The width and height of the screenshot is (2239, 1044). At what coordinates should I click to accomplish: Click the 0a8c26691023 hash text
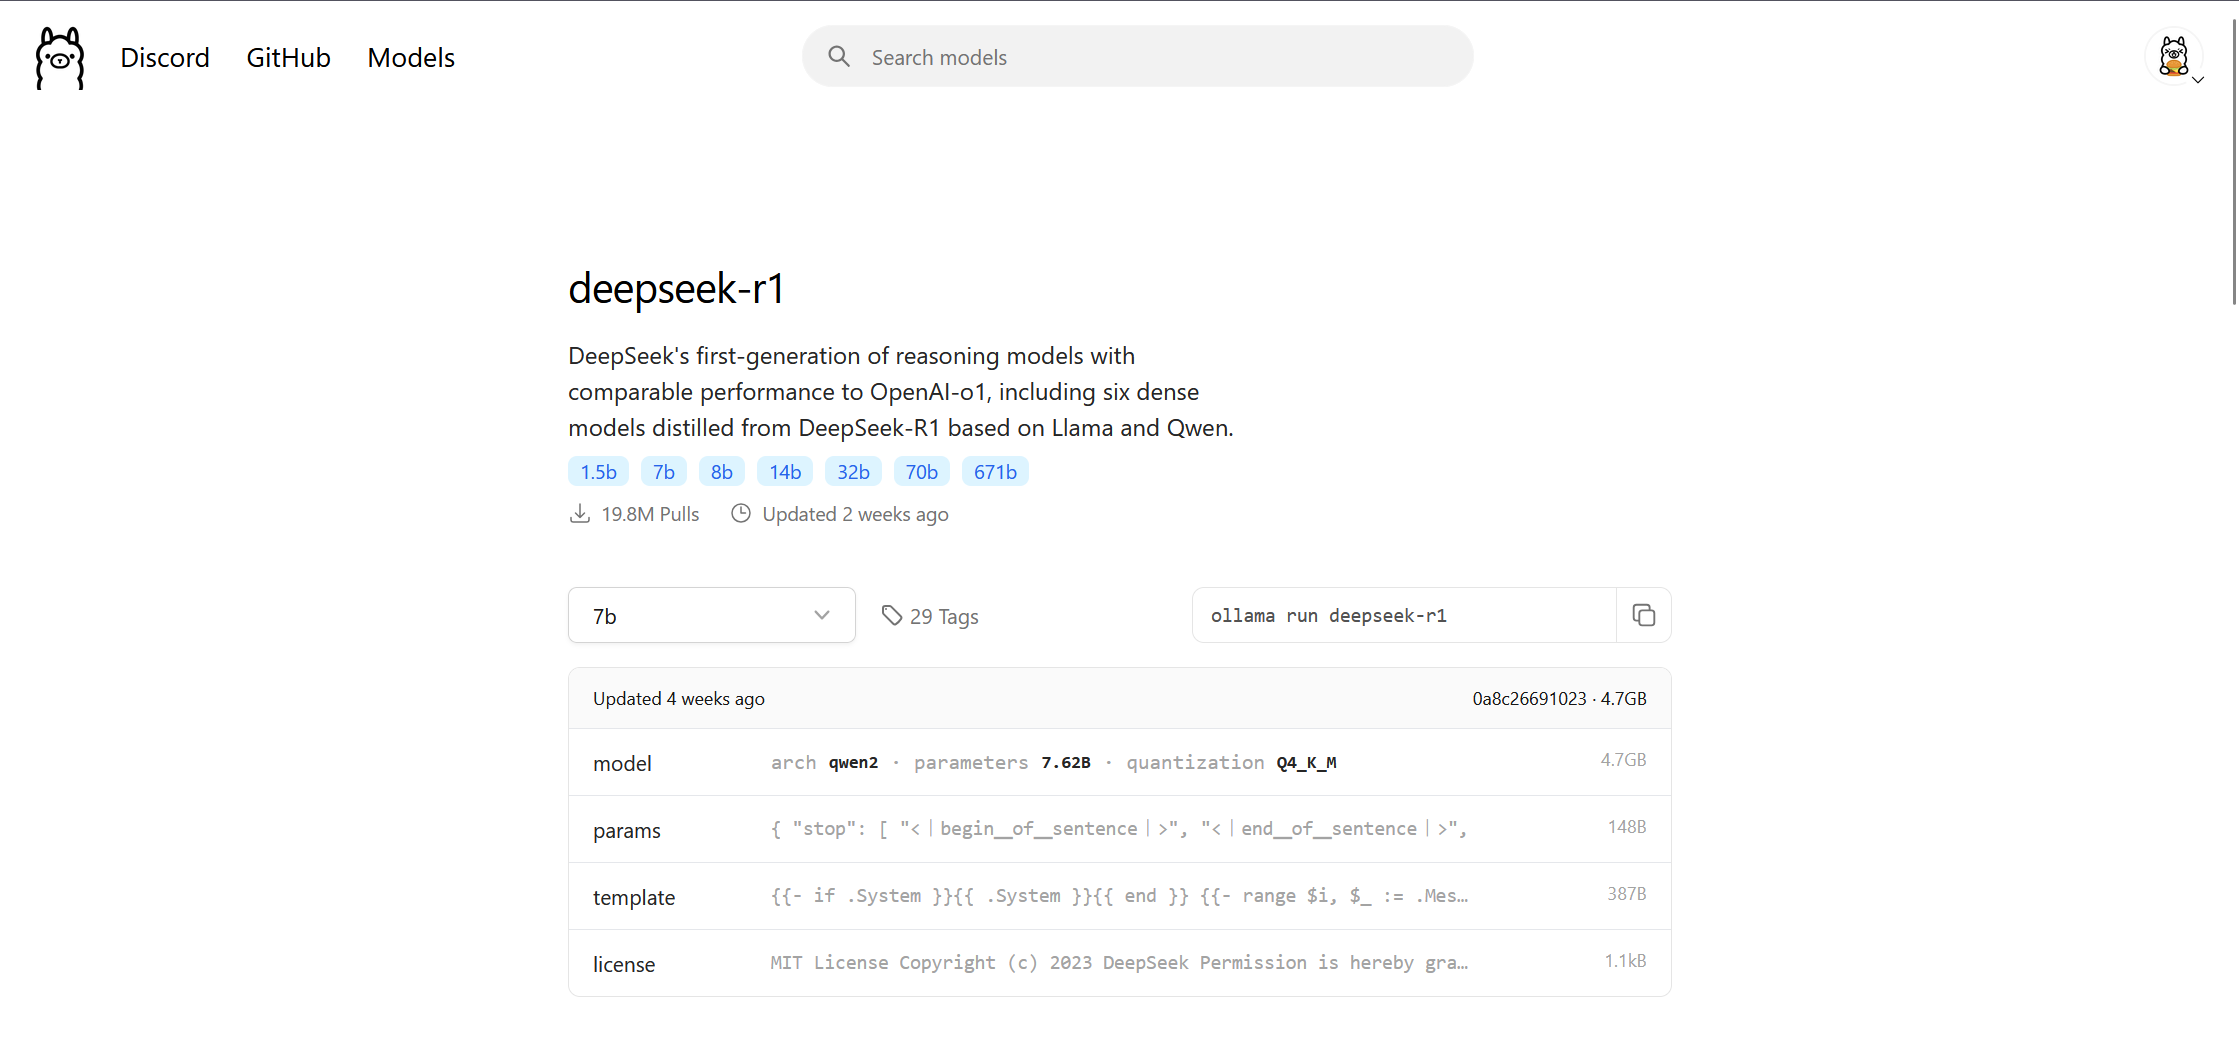click(1529, 698)
